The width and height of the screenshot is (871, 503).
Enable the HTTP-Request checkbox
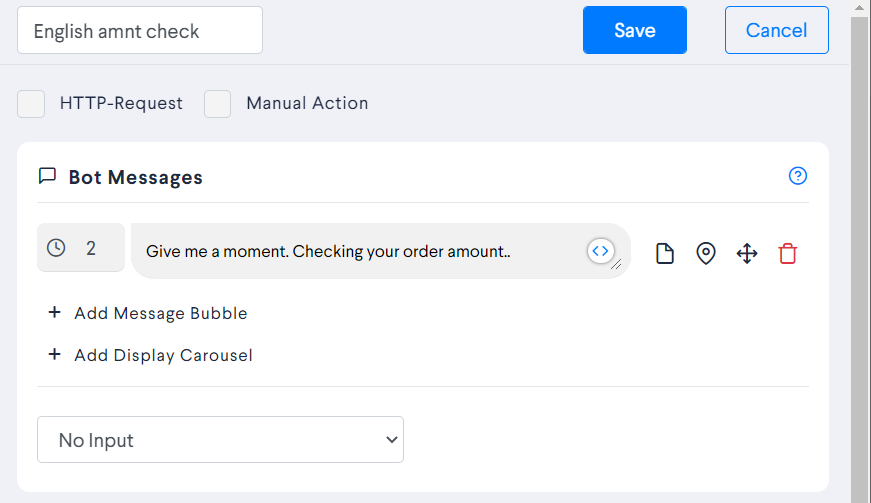(31, 104)
